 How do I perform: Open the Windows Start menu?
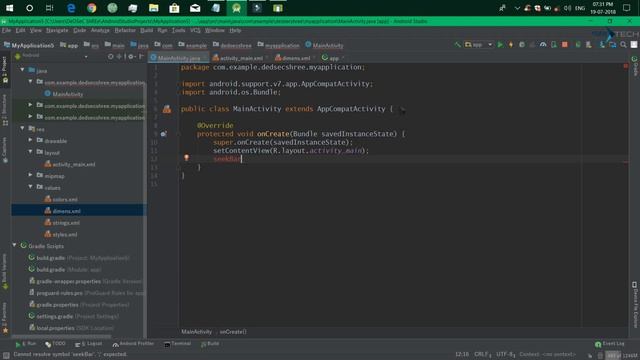pos(9,8)
